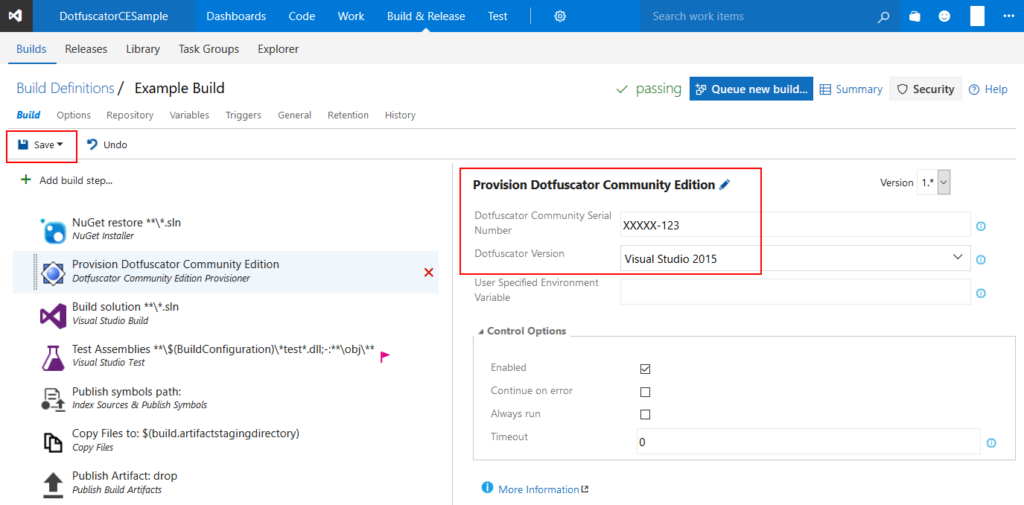Switch to the Task Groups tab

[x=209, y=49]
